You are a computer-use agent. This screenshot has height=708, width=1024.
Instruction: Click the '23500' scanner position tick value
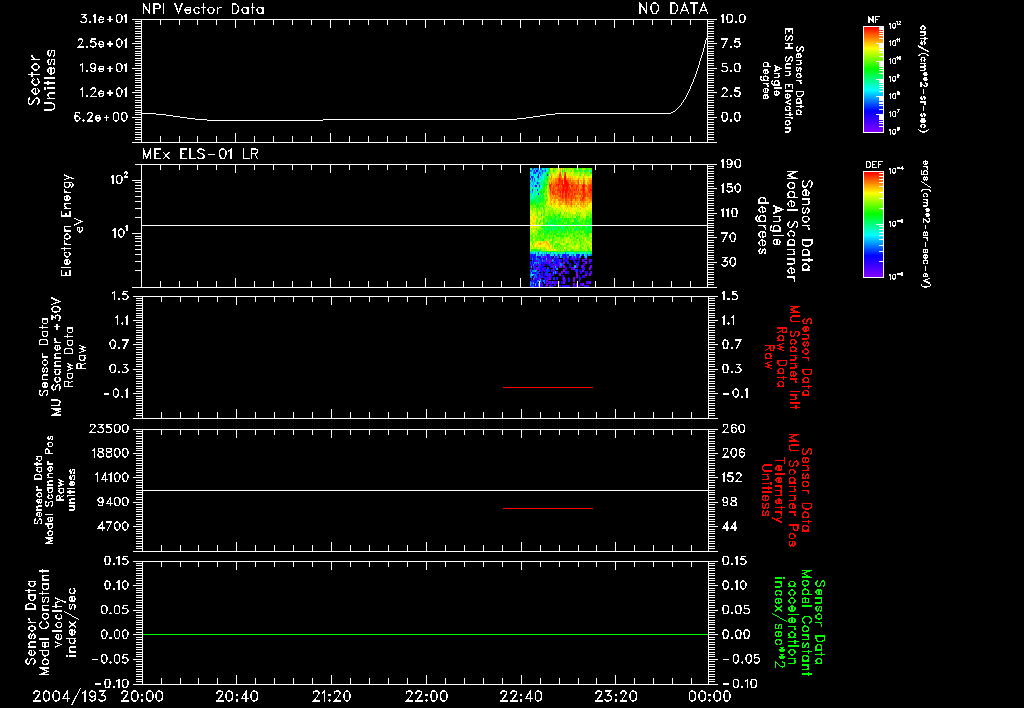coord(108,429)
